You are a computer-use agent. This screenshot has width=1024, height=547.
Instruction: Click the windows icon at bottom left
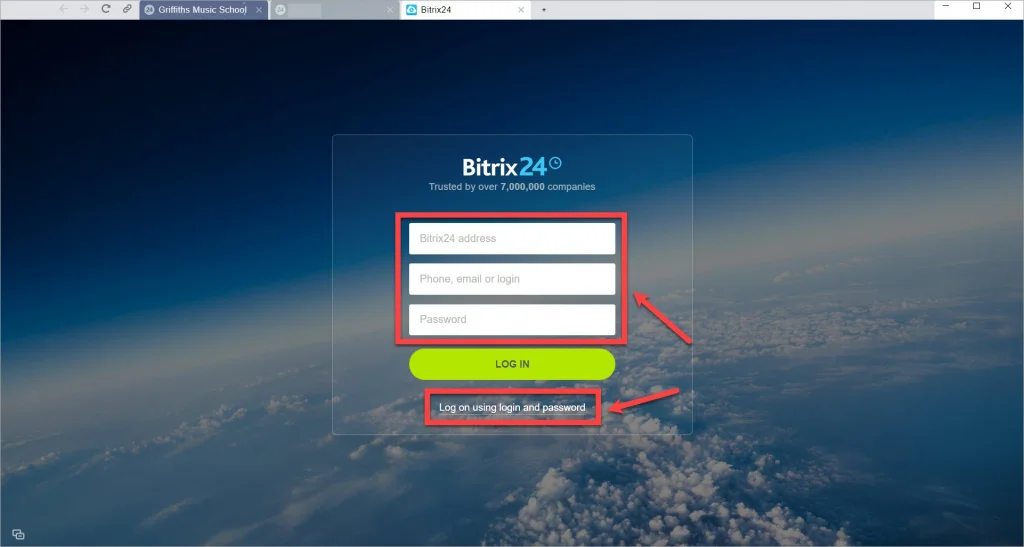point(18,534)
